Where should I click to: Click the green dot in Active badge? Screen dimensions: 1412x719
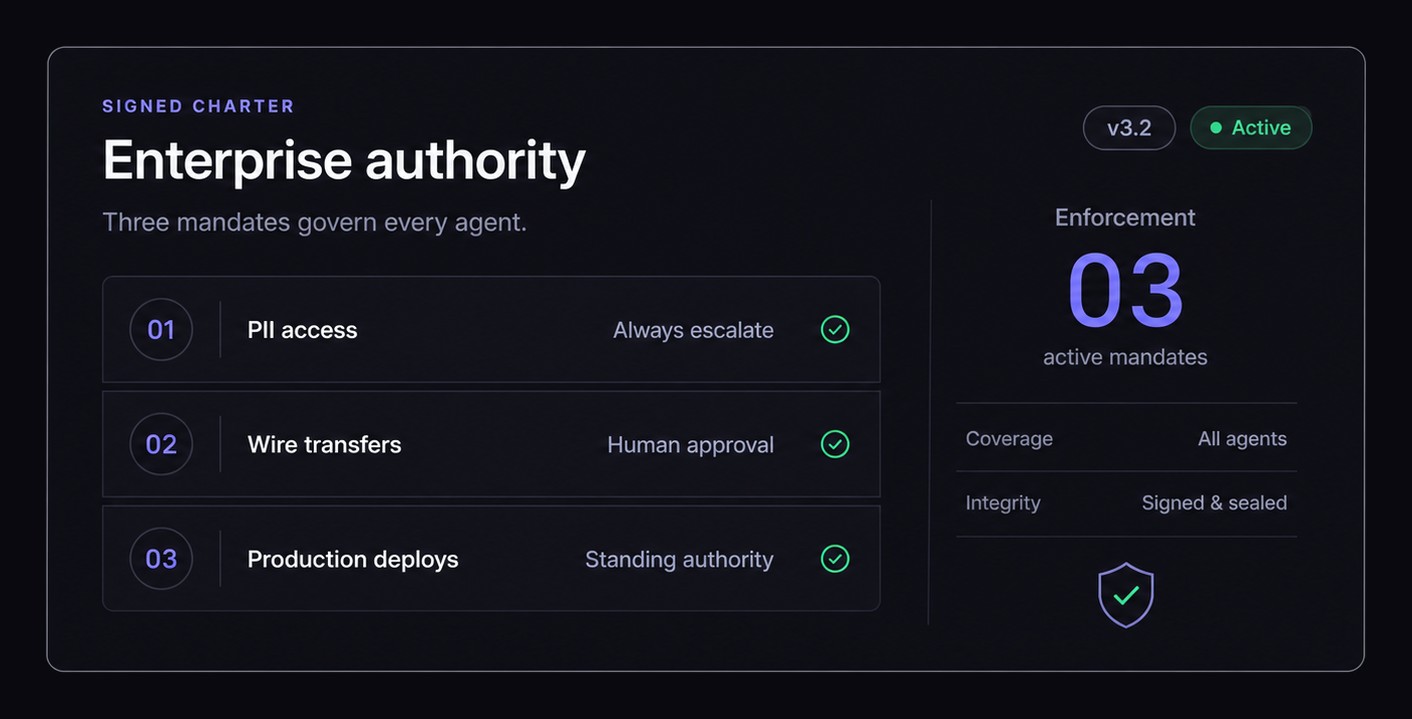point(1216,128)
